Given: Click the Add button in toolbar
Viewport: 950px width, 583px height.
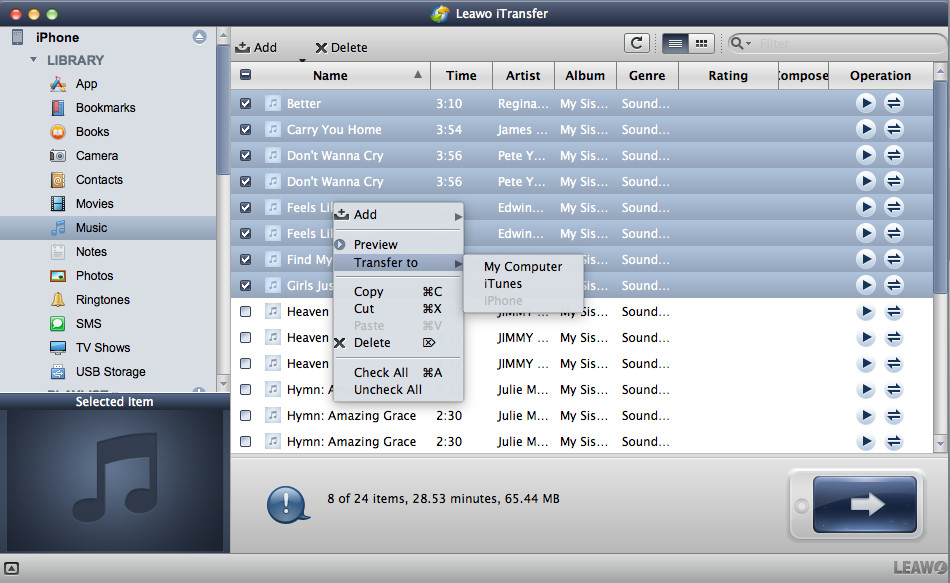Looking at the screenshot, I should coord(256,47).
